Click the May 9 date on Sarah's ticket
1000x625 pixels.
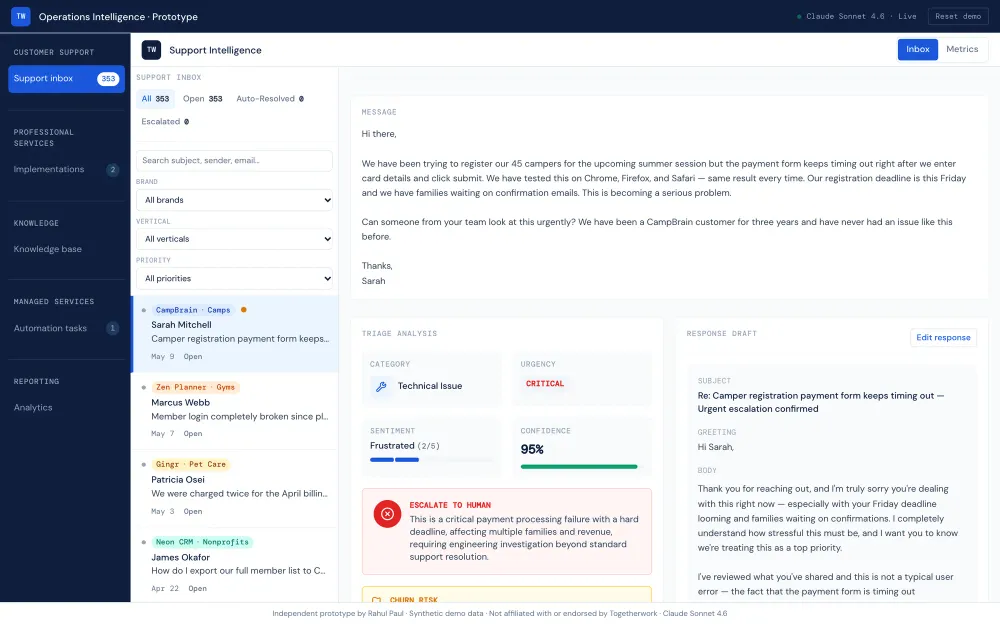click(162, 357)
